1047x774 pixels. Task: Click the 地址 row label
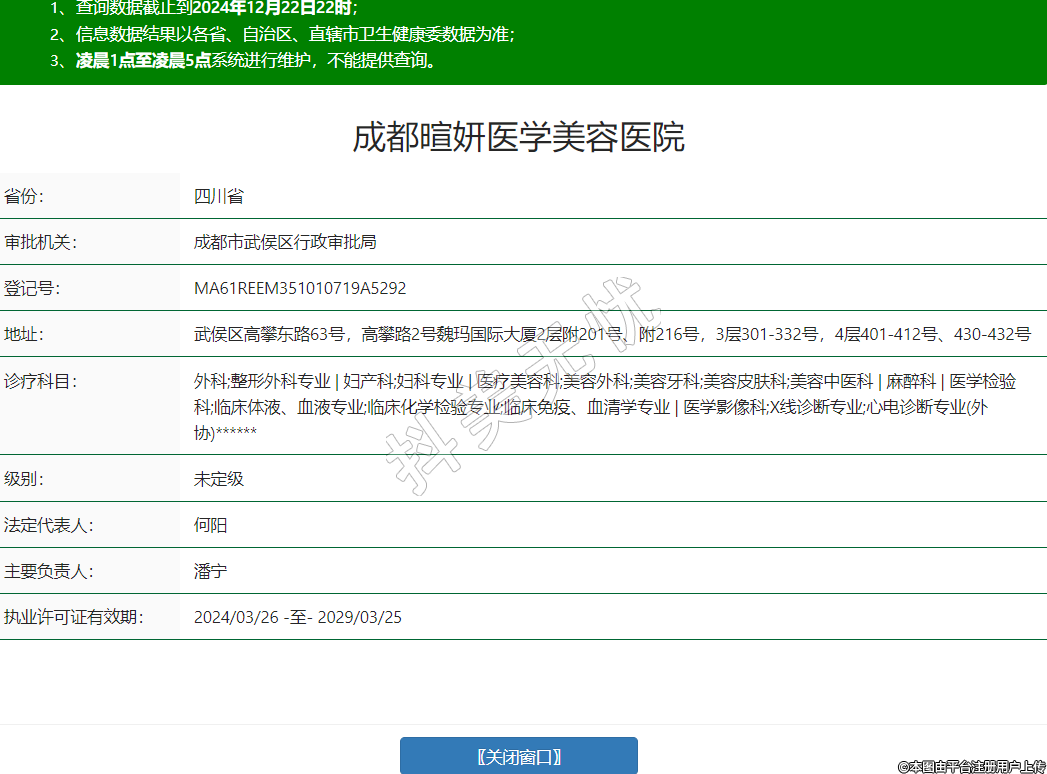[25, 334]
